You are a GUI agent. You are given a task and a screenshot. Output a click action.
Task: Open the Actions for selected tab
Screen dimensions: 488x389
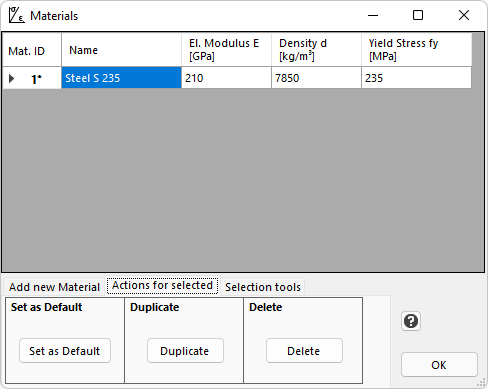coord(162,286)
